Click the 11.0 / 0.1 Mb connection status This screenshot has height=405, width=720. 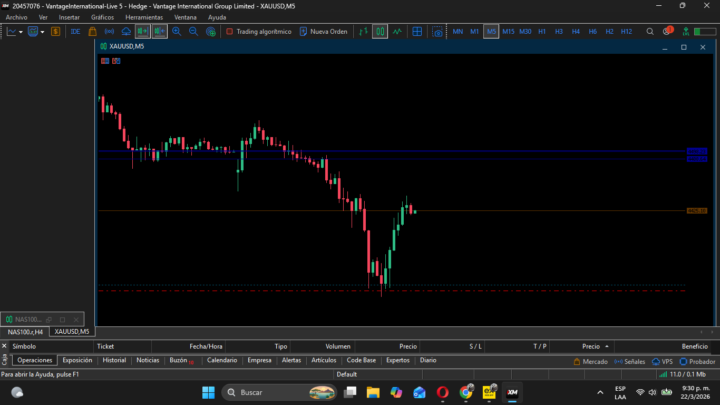[x=682, y=374]
